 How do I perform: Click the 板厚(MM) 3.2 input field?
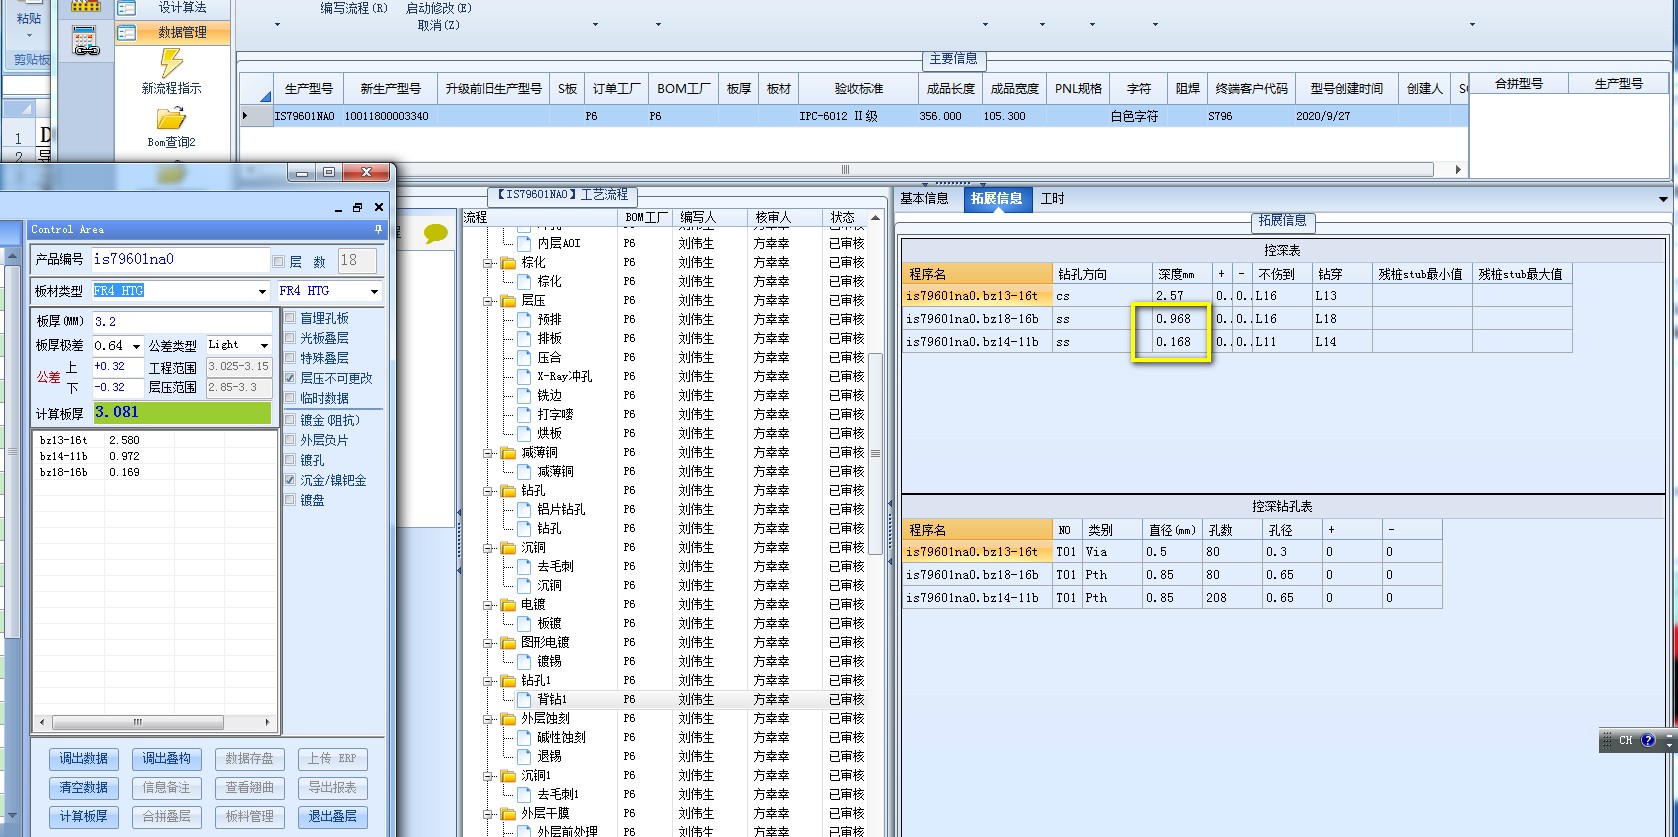[181, 322]
